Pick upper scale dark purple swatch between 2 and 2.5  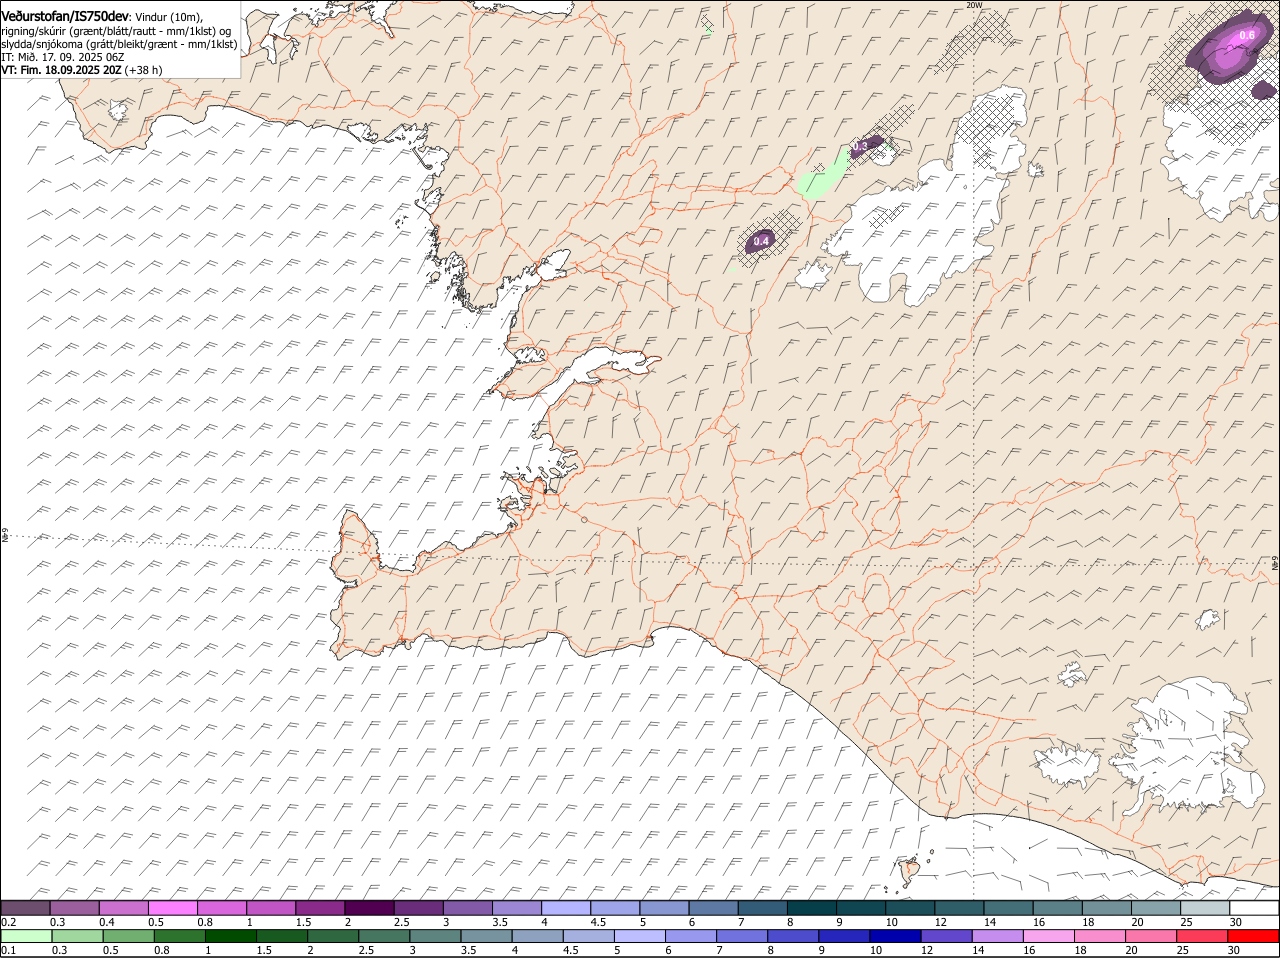pos(369,908)
